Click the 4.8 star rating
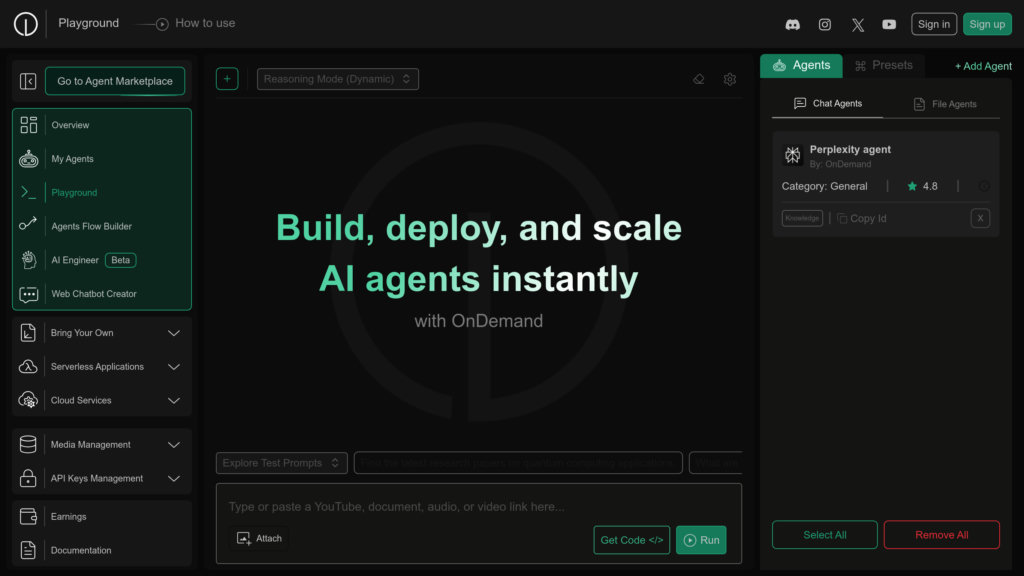The height and width of the screenshot is (576, 1024). pos(921,186)
